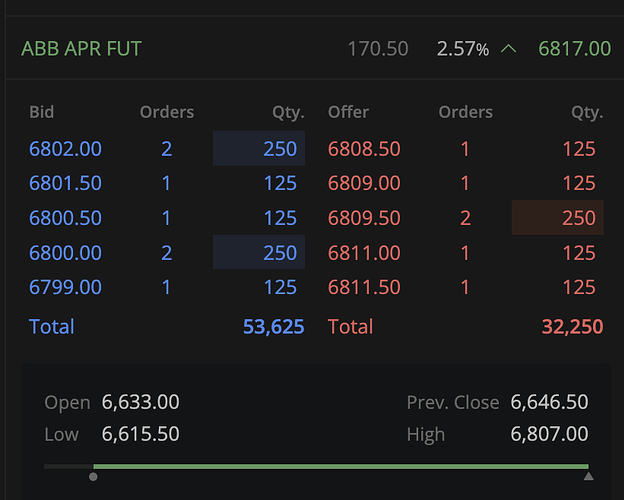Screen dimensions: 624x500
Task: Collapse market depth using the green chevron
Action: click(x=508, y=49)
